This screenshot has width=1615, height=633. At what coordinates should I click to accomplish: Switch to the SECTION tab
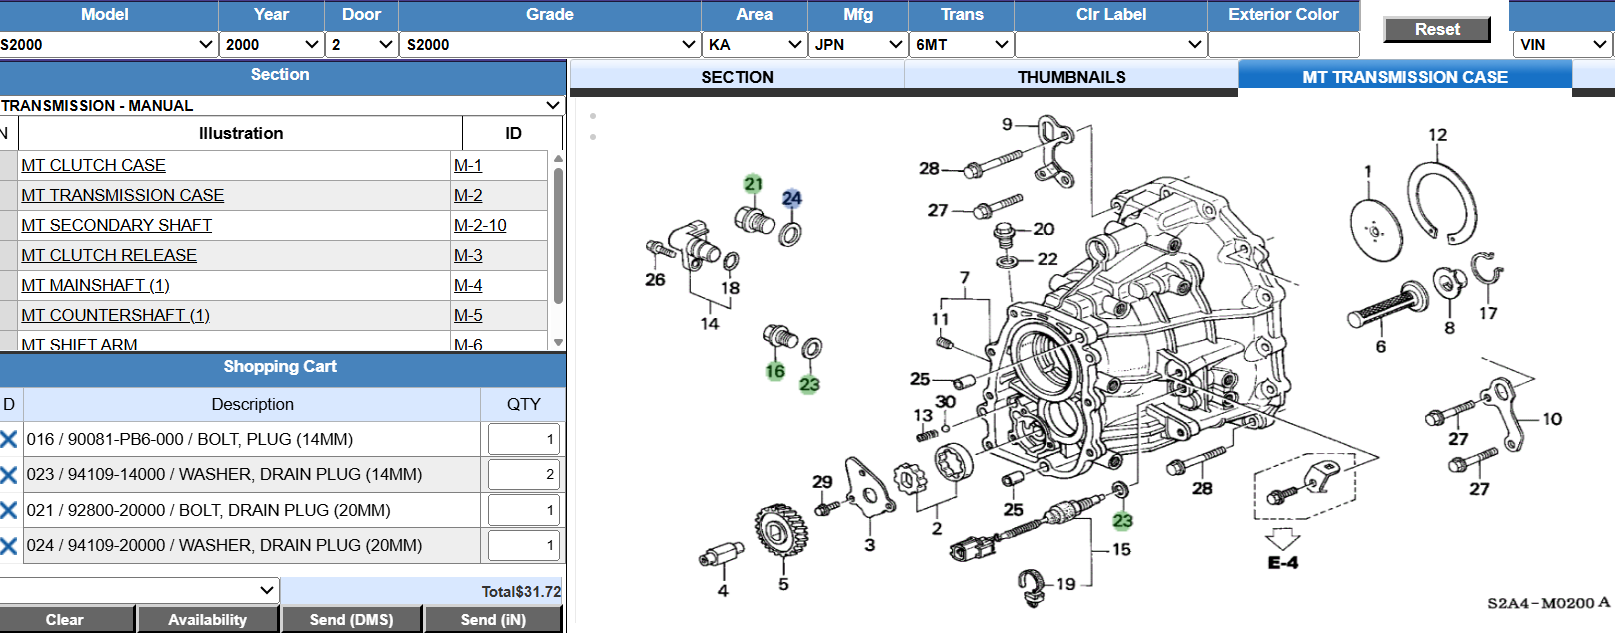point(737,77)
